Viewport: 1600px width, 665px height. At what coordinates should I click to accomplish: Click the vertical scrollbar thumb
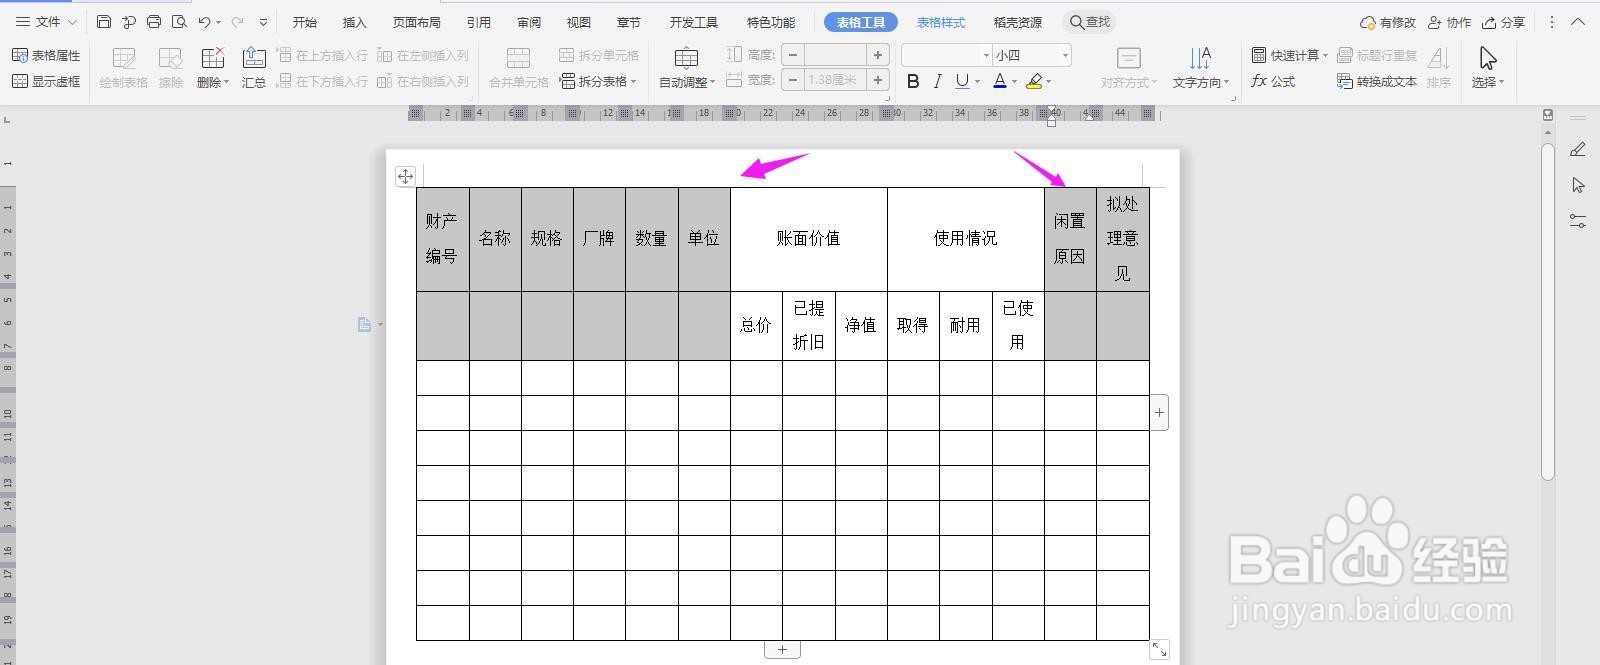[x=1548, y=310]
